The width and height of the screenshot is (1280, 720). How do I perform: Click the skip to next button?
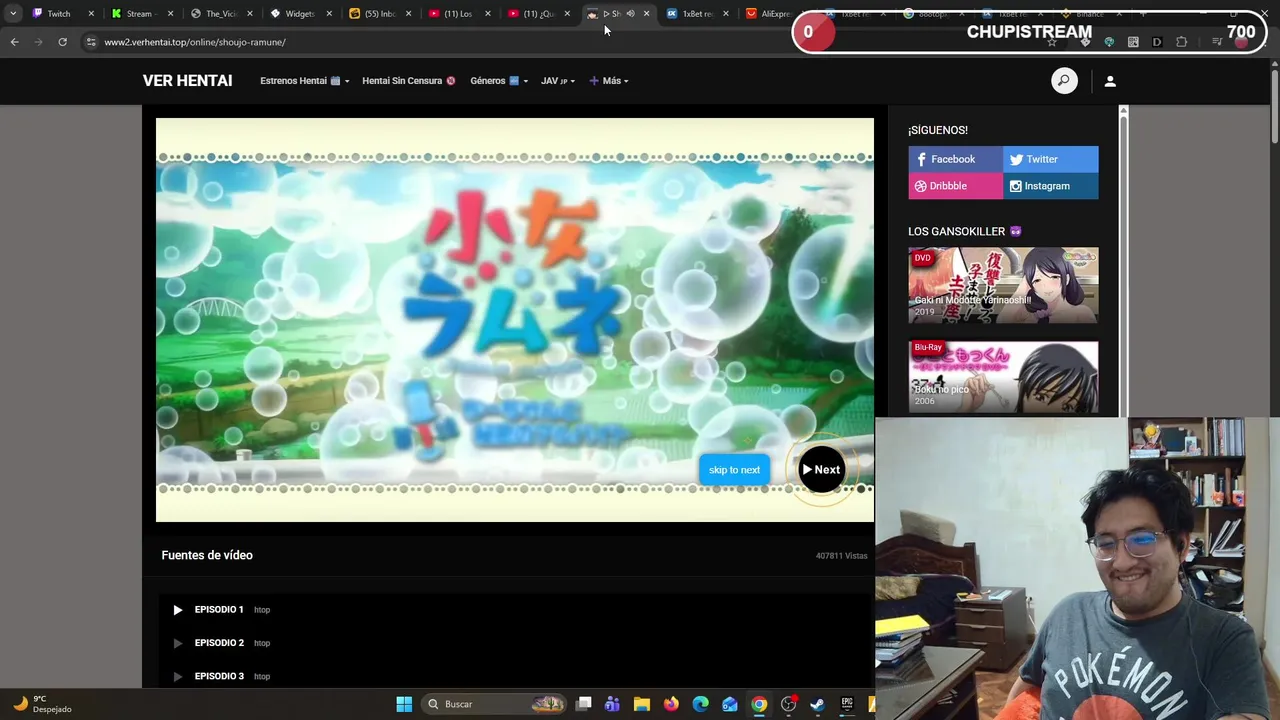tap(734, 470)
